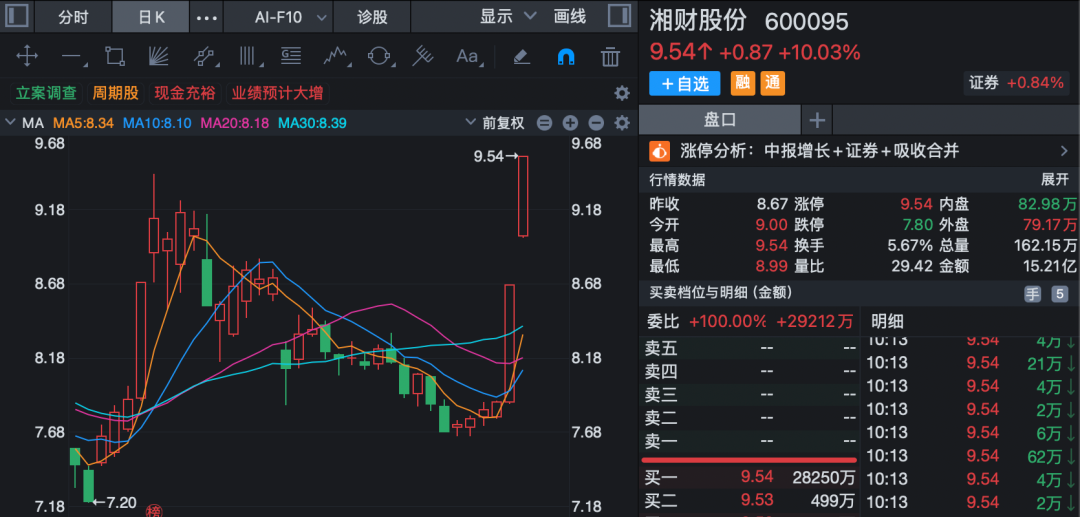Click the 现金充裕 tag
Image resolution: width=1080 pixels, height=517 pixels.
tap(185, 93)
